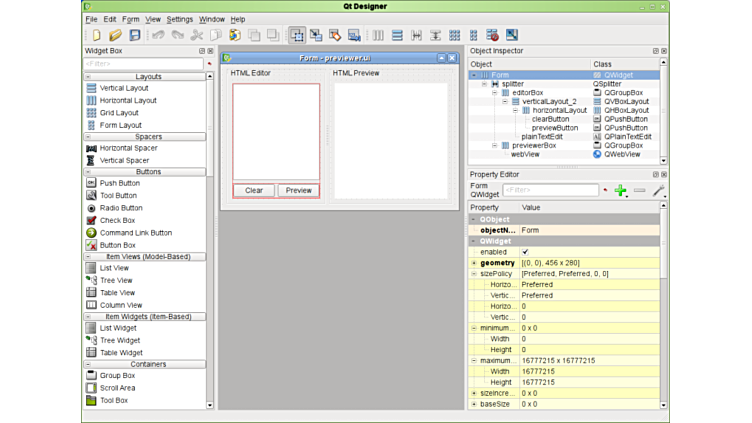The width and height of the screenshot is (752, 423).
Task: Select the Push Button widget icon
Action: (92, 183)
